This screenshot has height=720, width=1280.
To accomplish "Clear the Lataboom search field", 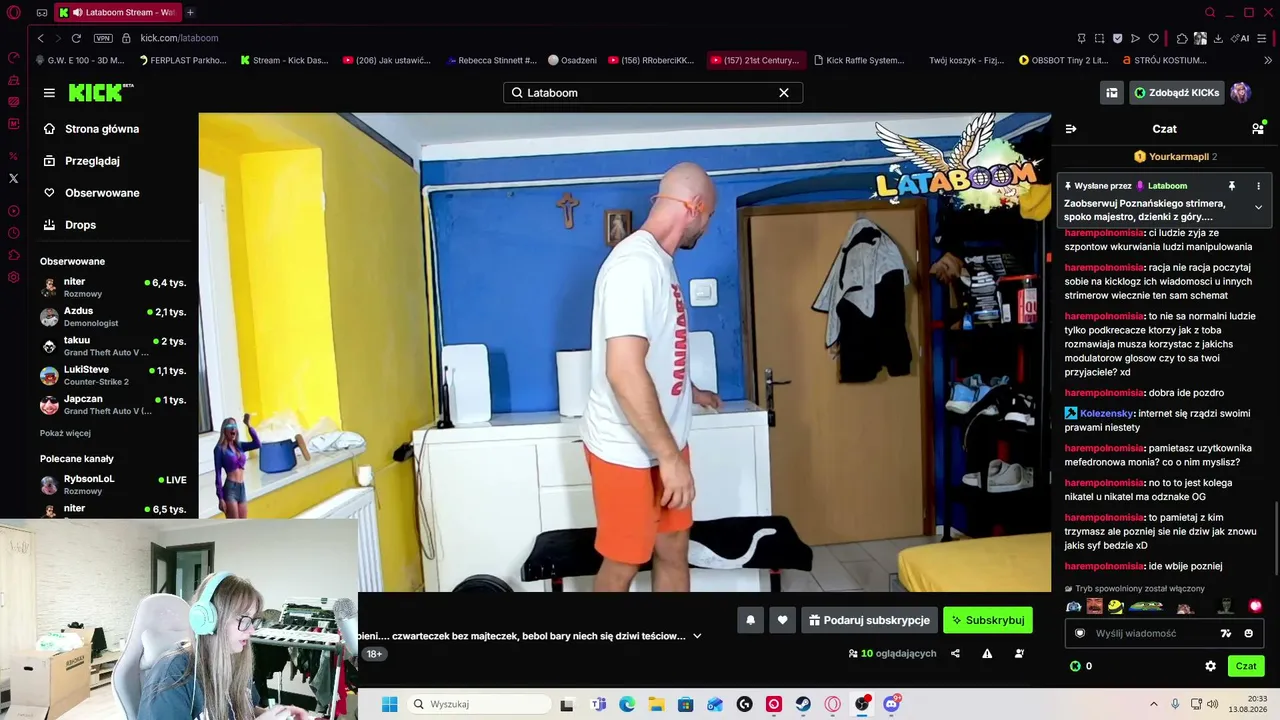I will click(x=784, y=93).
